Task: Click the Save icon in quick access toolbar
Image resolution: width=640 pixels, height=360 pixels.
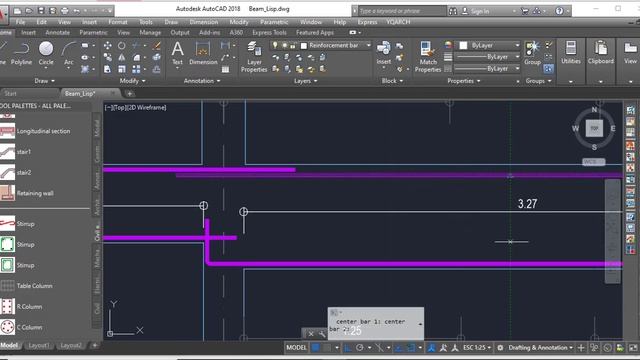Action: [x=41, y=11]
